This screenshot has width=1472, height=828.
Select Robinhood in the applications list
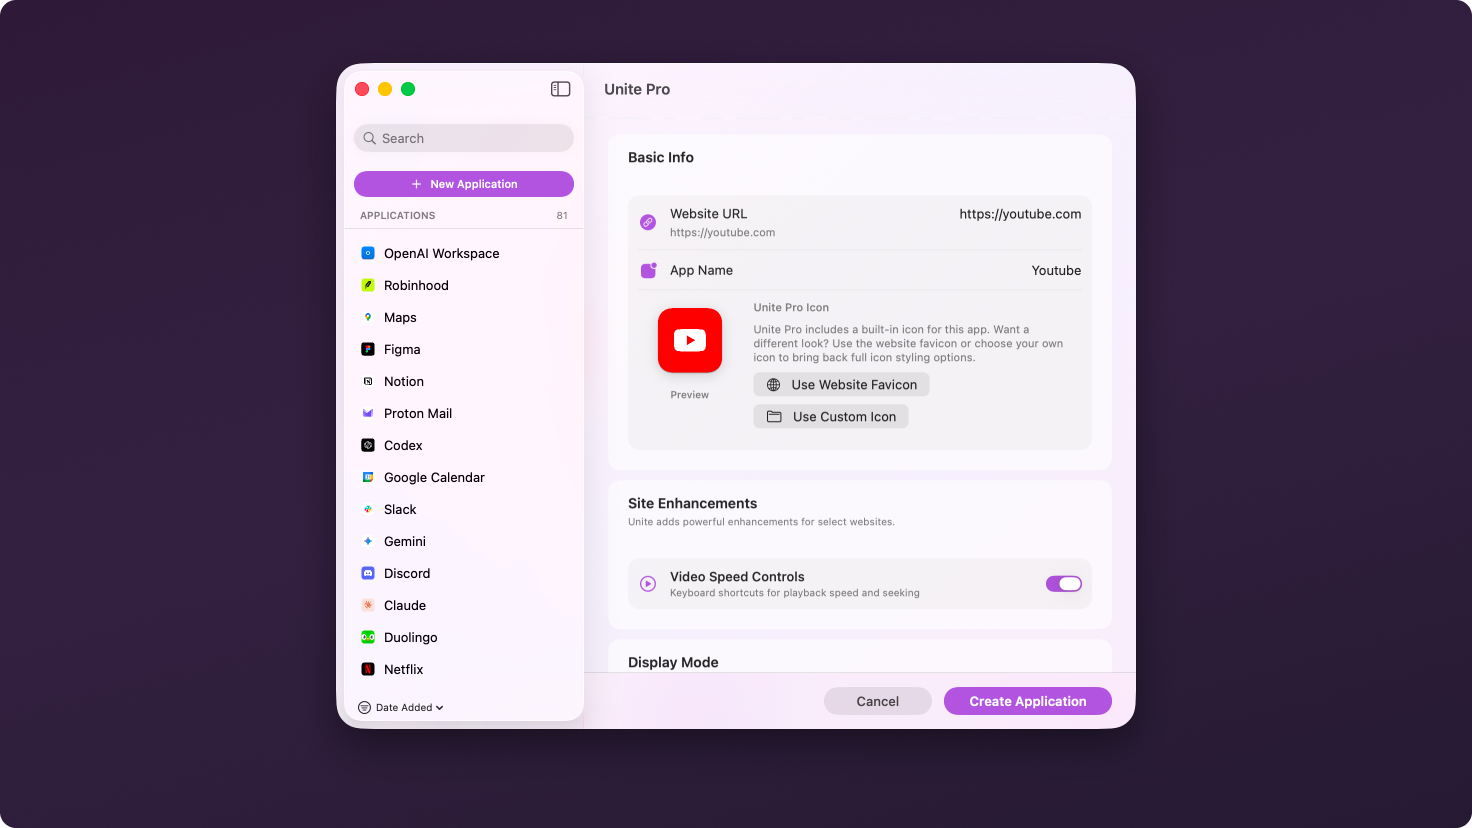point(464,285)
